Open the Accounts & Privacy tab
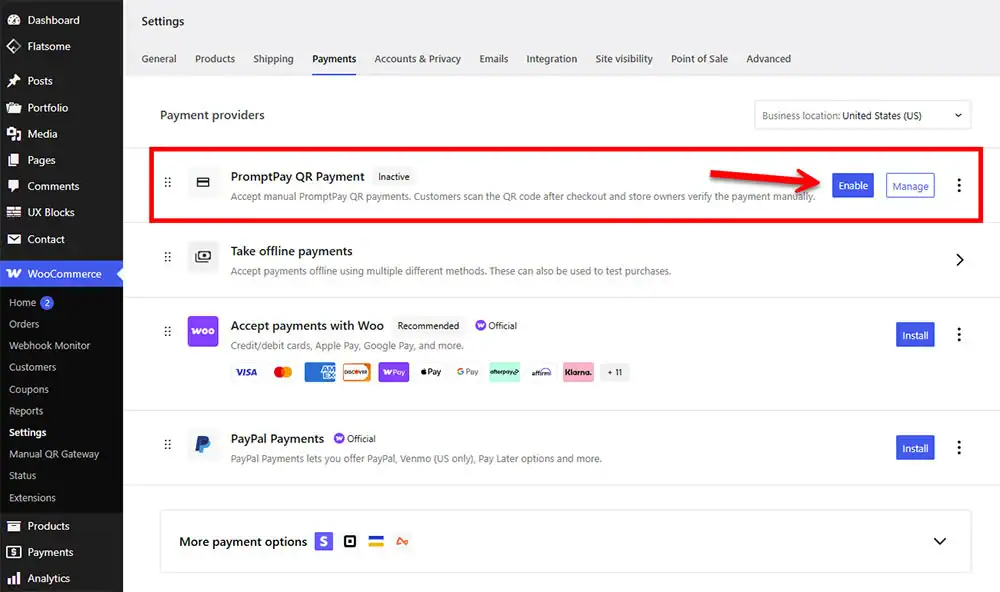 click(418, 59)
